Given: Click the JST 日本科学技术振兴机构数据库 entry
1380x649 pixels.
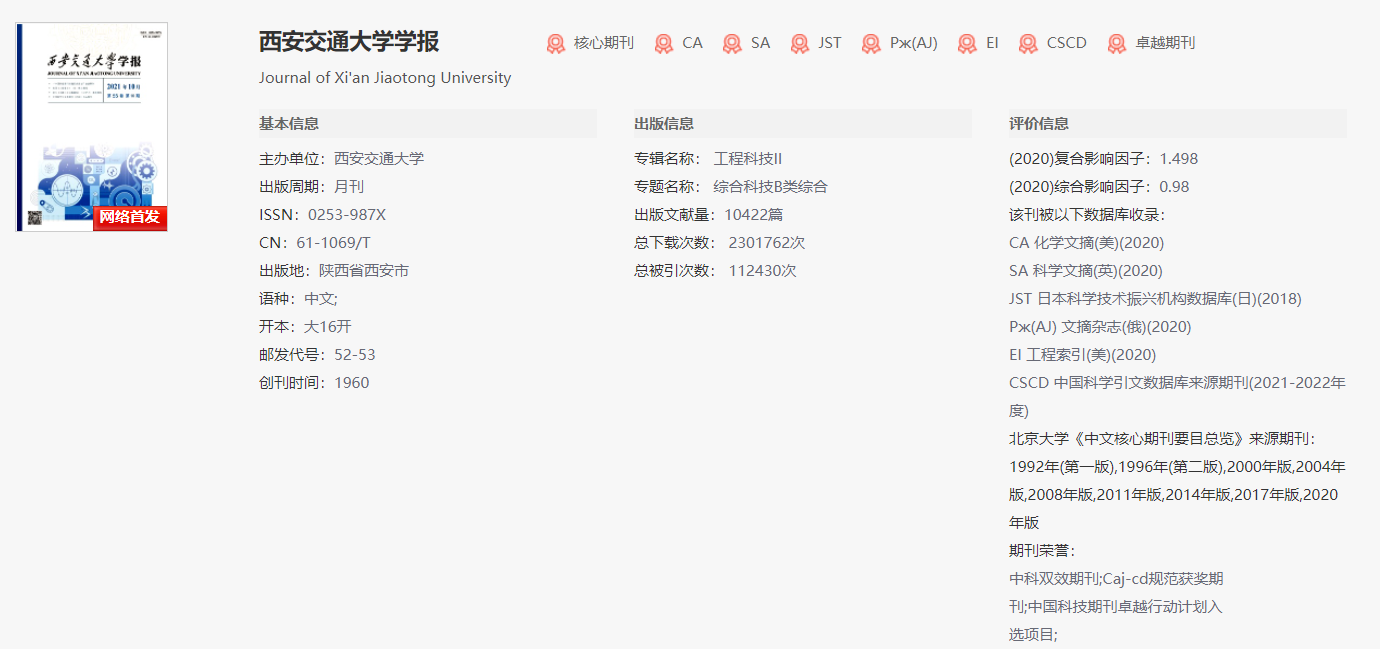Looking at the screenshot, I should click(1155, 299).
